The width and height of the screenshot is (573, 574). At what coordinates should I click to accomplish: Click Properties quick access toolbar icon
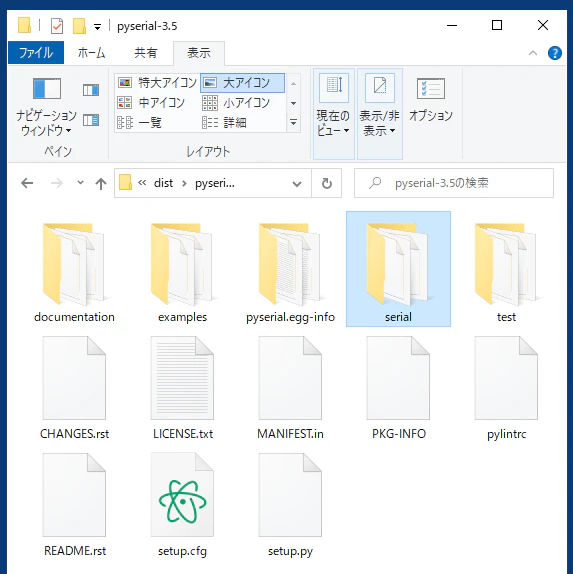click(x=57, y=26)
